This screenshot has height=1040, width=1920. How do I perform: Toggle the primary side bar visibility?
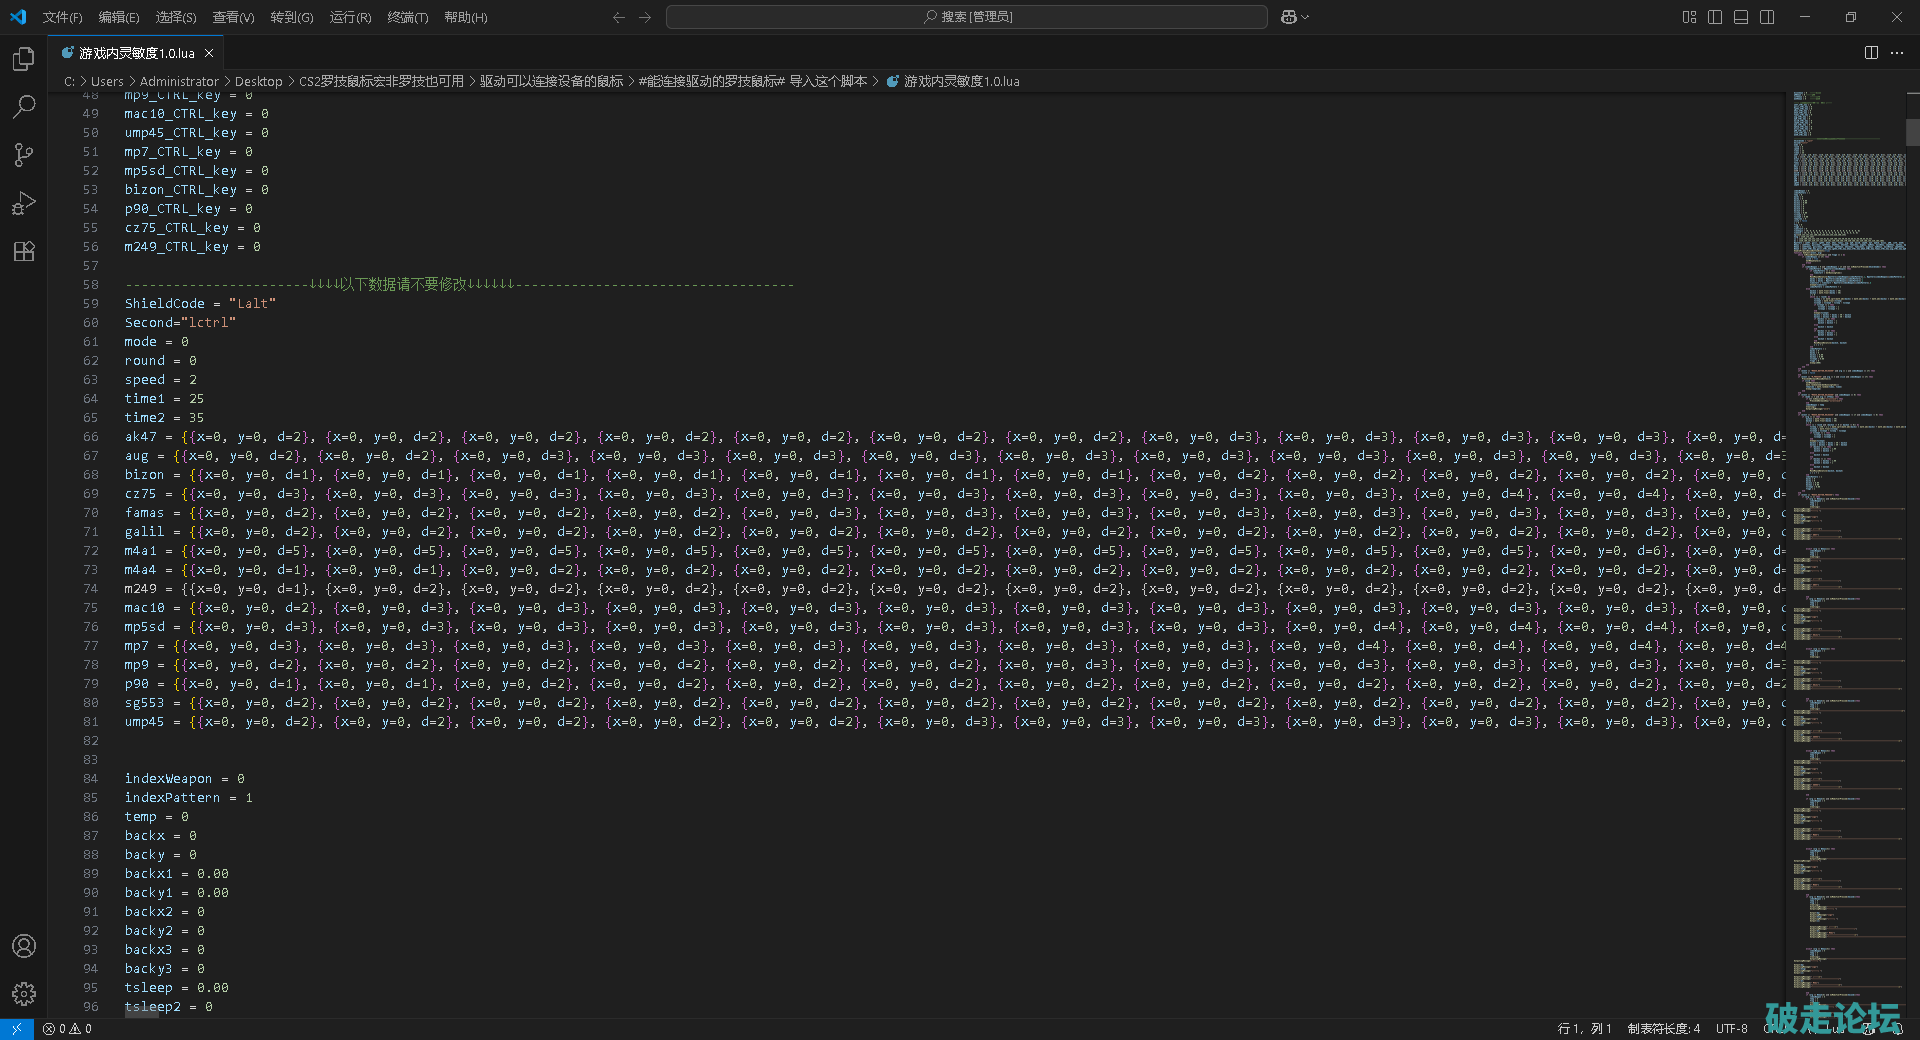click(1715, 17)
